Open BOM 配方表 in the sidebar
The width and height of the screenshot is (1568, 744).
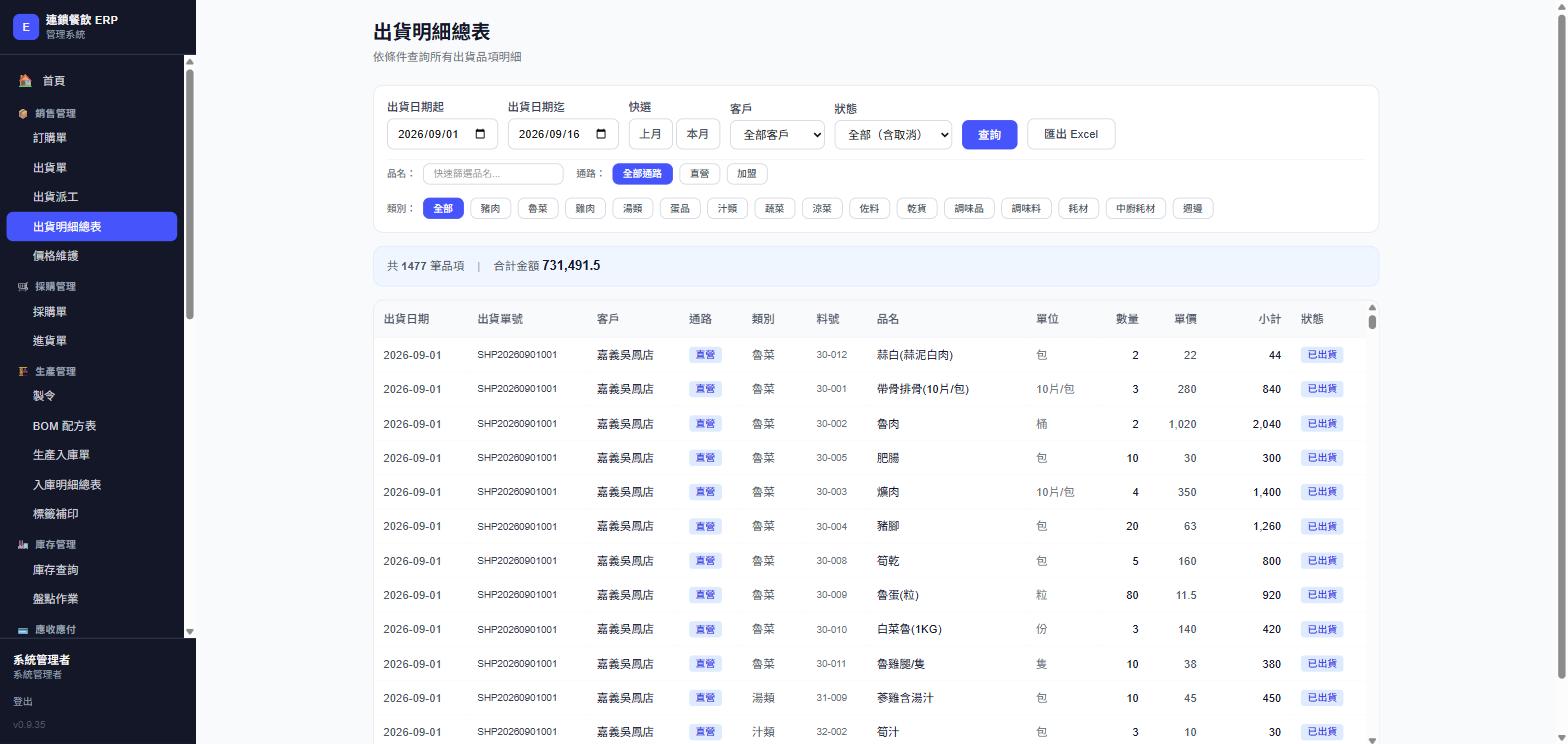click(x=92, y=426)
